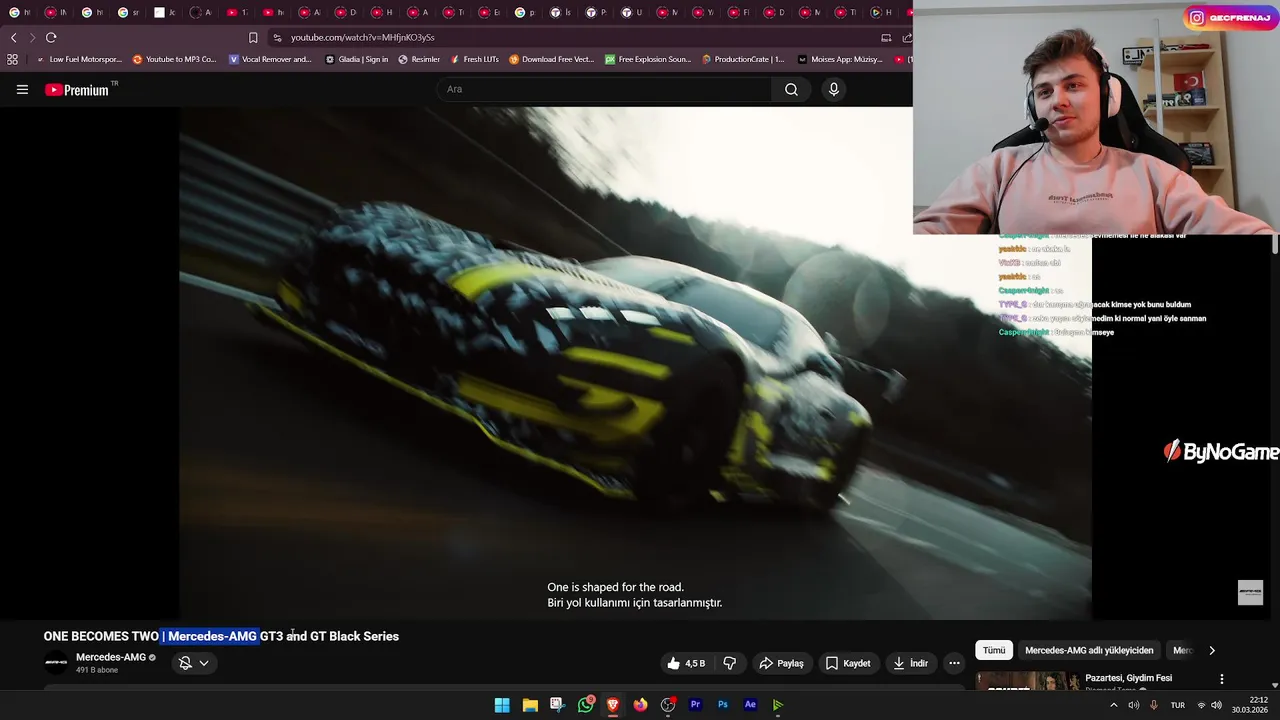Screen dimensions: 1280x720
Task: Toggle notification bell for Mercedes-AMG channel
Action: (185, 663)
